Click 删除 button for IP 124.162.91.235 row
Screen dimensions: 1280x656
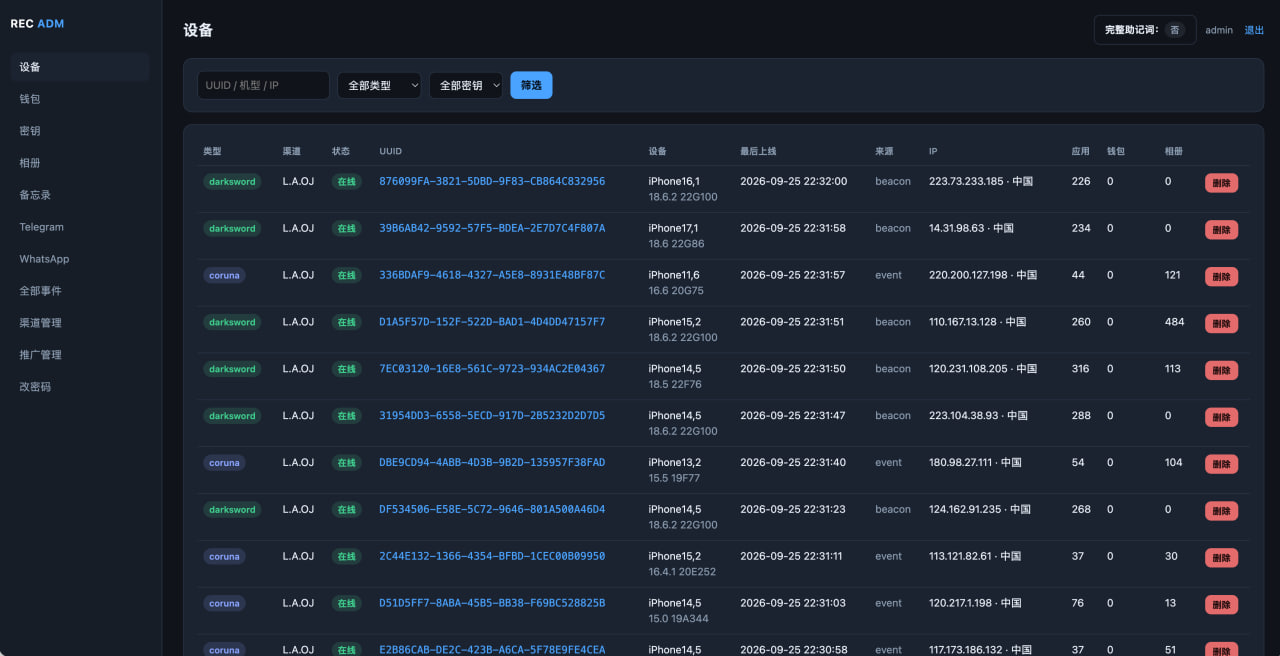1221,511
